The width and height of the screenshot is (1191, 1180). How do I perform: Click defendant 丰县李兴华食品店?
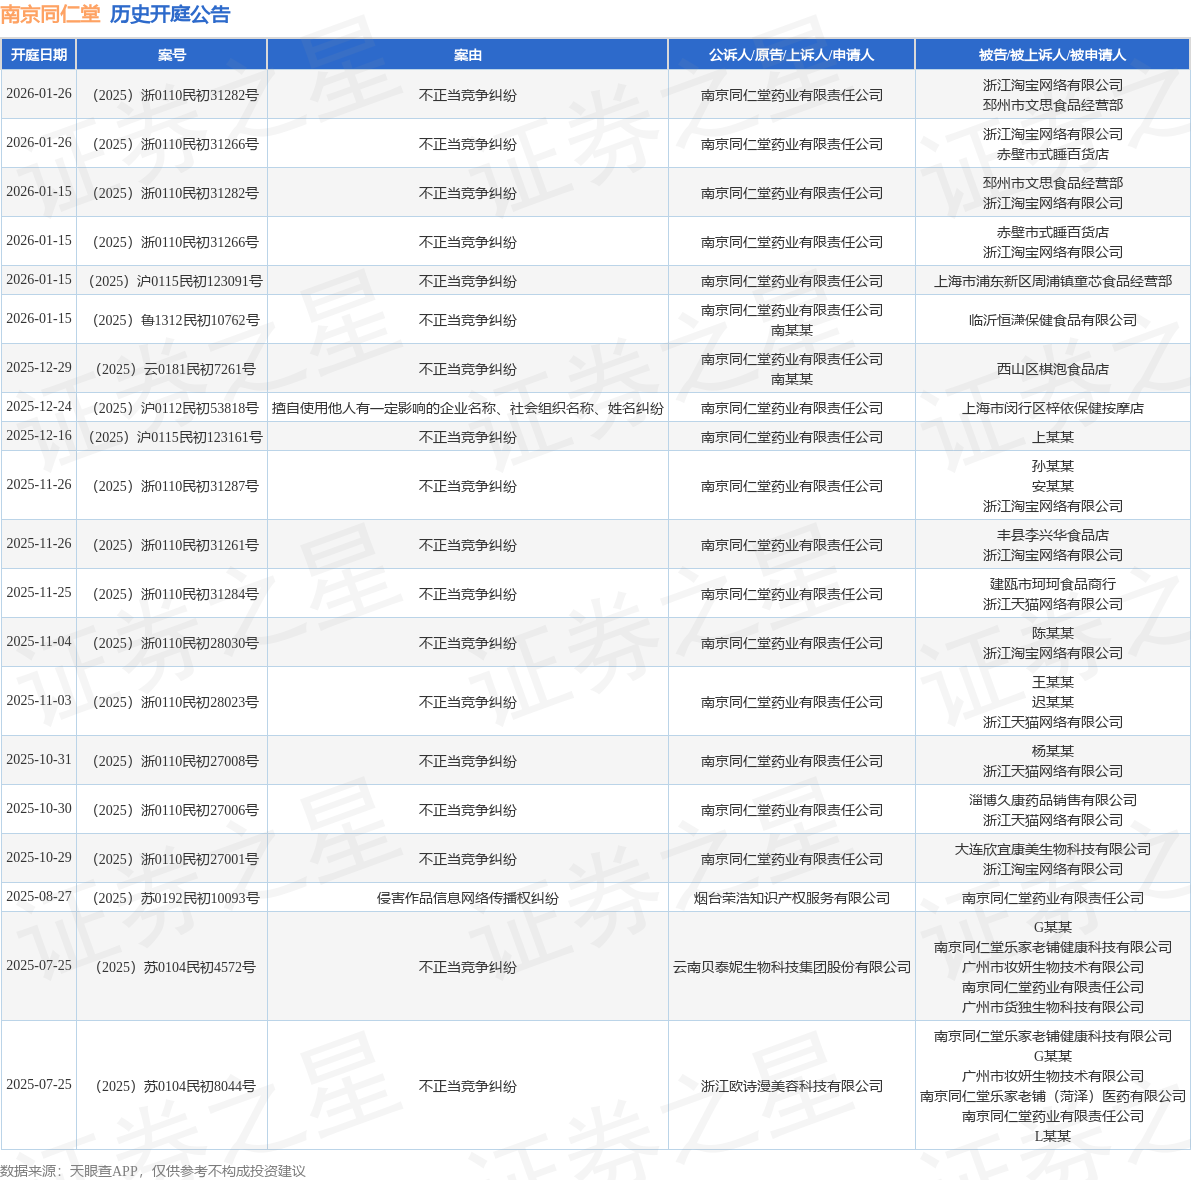1053,535
